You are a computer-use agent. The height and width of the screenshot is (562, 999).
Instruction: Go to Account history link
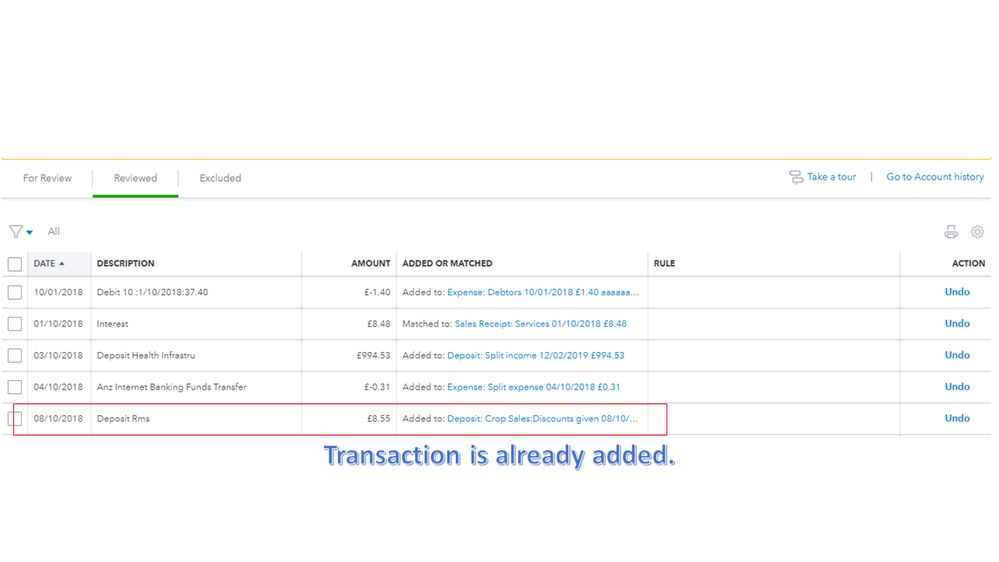coord(935,177)
